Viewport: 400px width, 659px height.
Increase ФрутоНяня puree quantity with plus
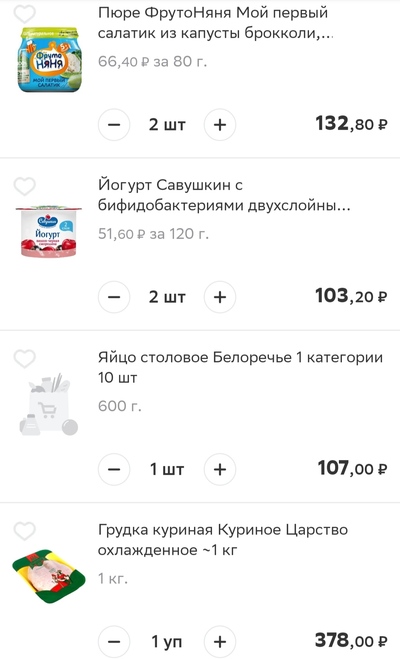pyautogui.click(x=220, y=124)
